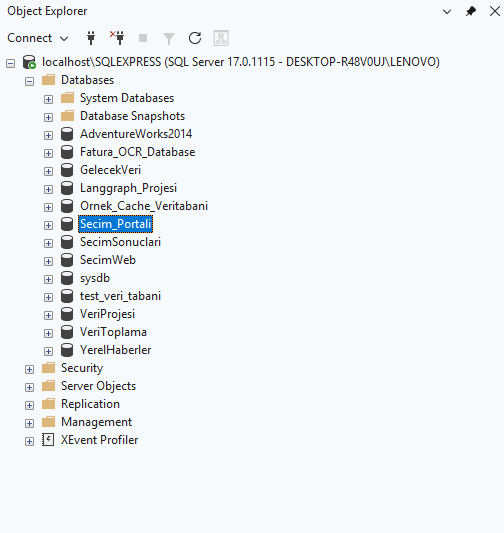
Task: Click the Security folder icon
Action: tap(48, 368)
